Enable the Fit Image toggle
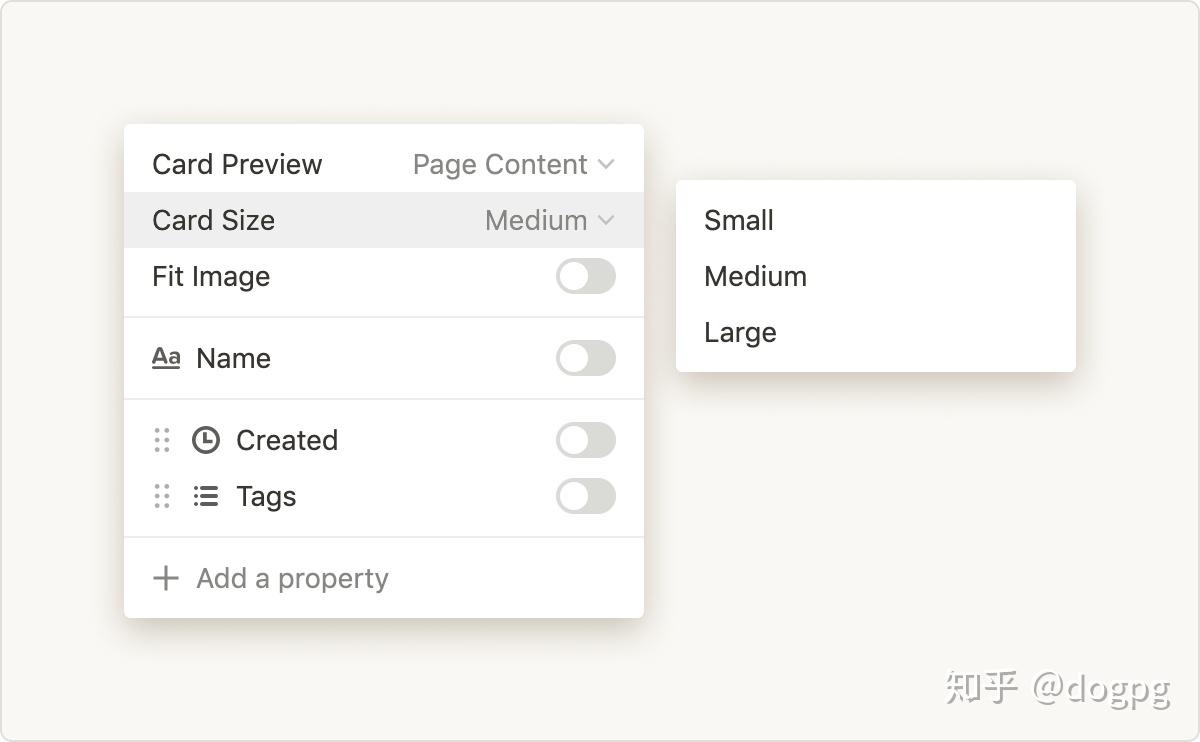 coord(585,276)
